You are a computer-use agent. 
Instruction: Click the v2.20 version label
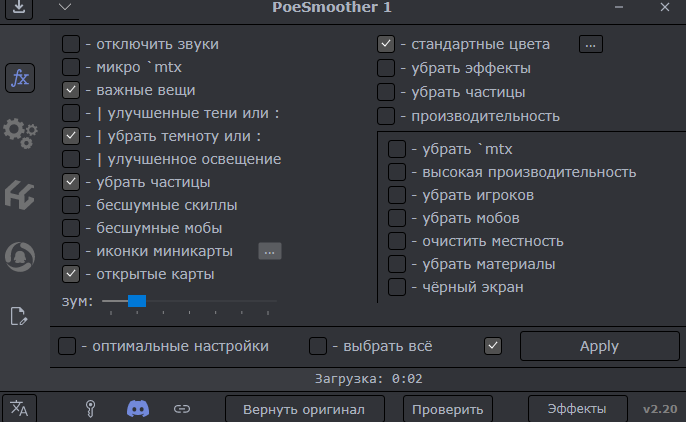660,409
